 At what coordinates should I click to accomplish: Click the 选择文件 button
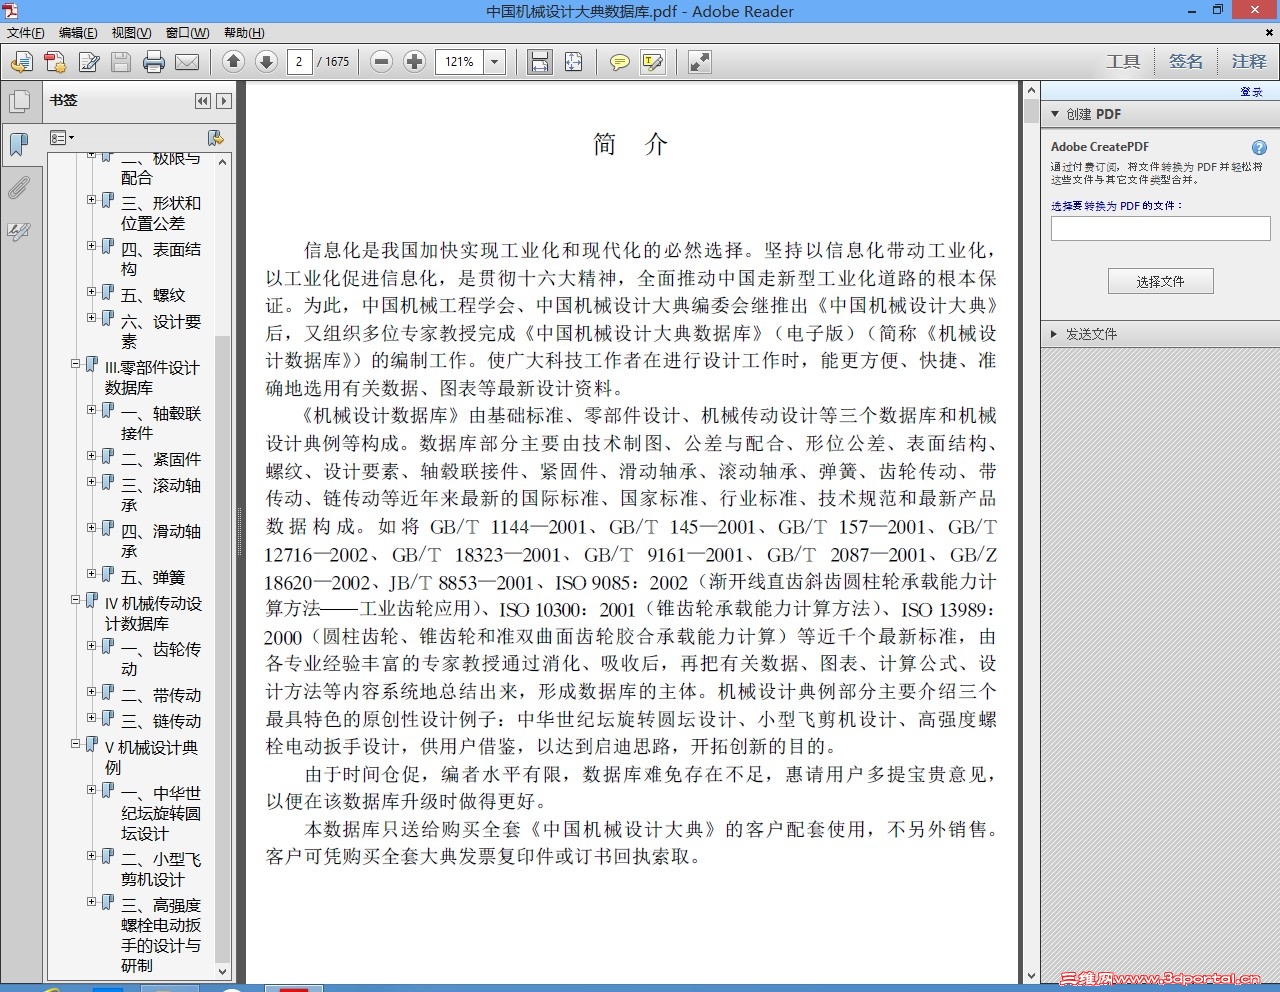point(1160,281)
